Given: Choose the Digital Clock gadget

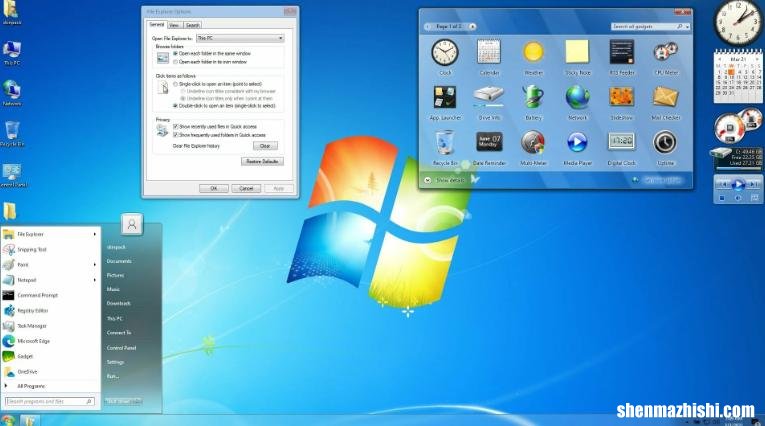Looking at the screenshot, I should click(622, 142).
